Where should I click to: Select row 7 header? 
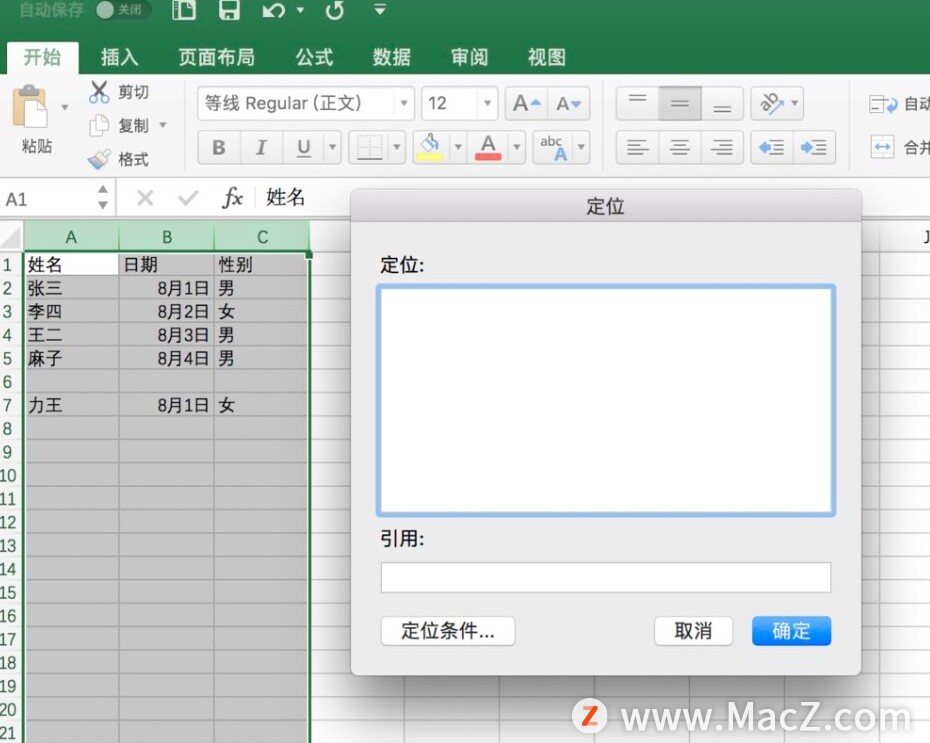8,405
